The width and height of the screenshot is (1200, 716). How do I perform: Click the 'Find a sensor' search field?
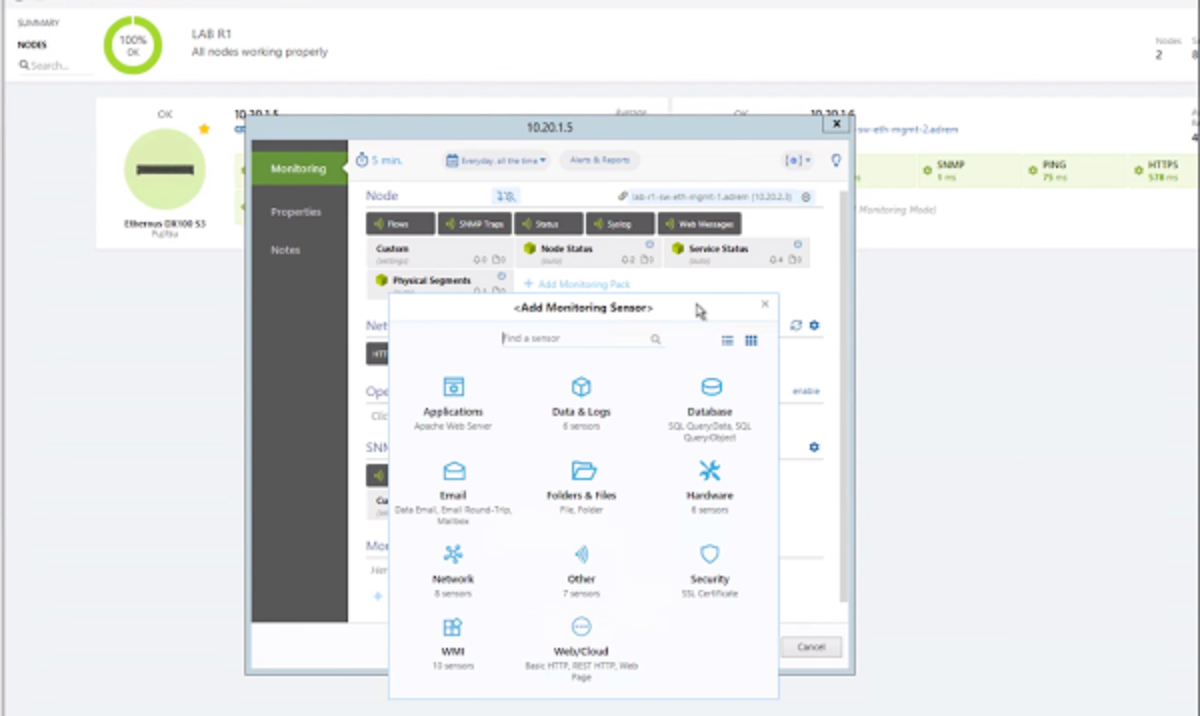(x=575, y=339)
